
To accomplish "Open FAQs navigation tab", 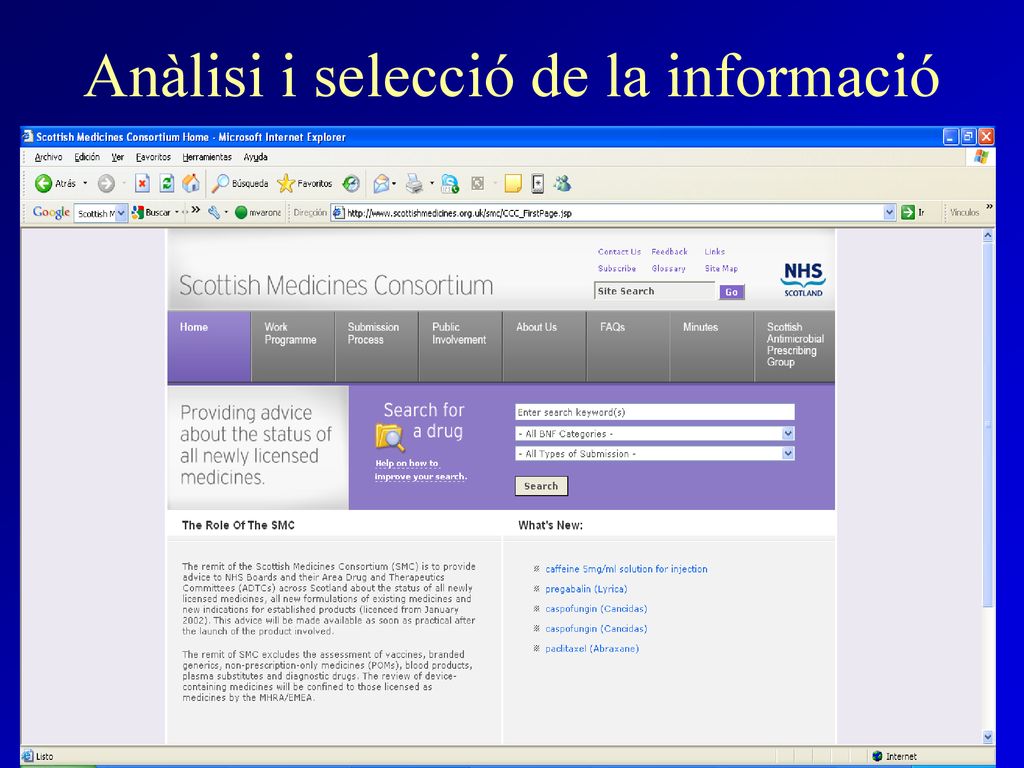I will [628, 346].
